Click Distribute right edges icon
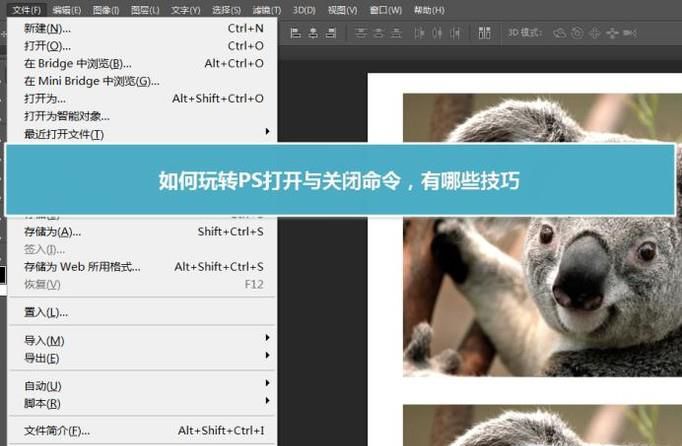This screenshot has width=682, height=446. [455, 33]
